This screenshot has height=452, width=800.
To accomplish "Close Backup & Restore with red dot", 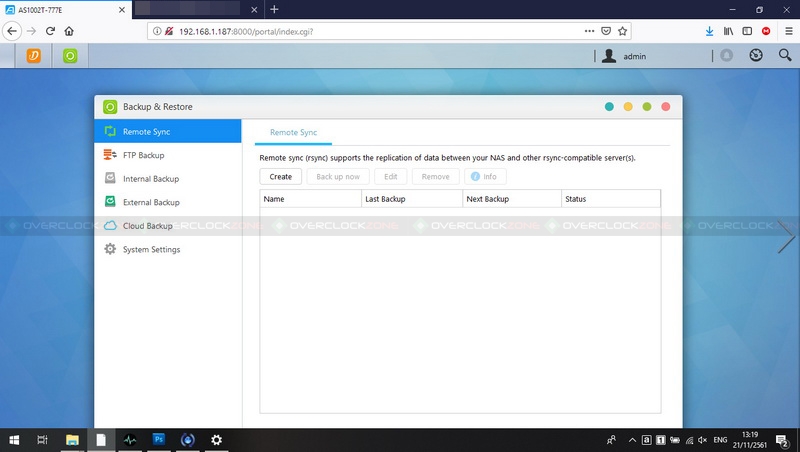I will click(x=666, y=107).
